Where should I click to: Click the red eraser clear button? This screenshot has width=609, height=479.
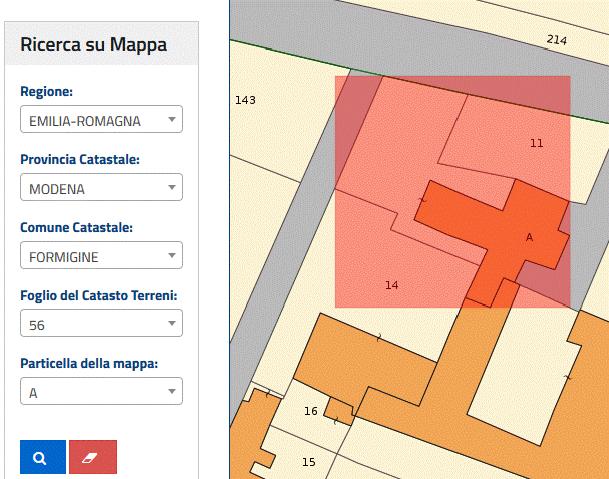(93, 457)
